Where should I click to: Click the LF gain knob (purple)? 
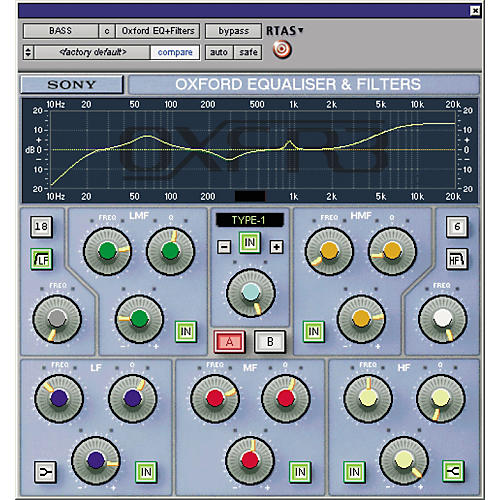click(x=96, y=461)
